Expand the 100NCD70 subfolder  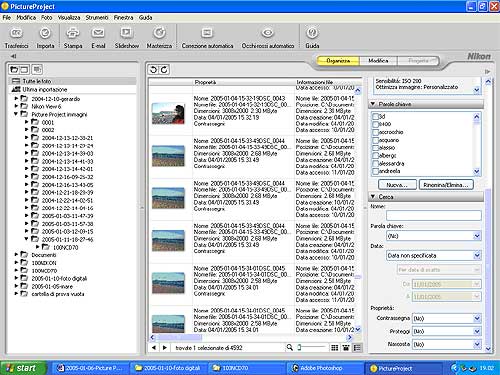pyautogui.click(x=38, y=247)
